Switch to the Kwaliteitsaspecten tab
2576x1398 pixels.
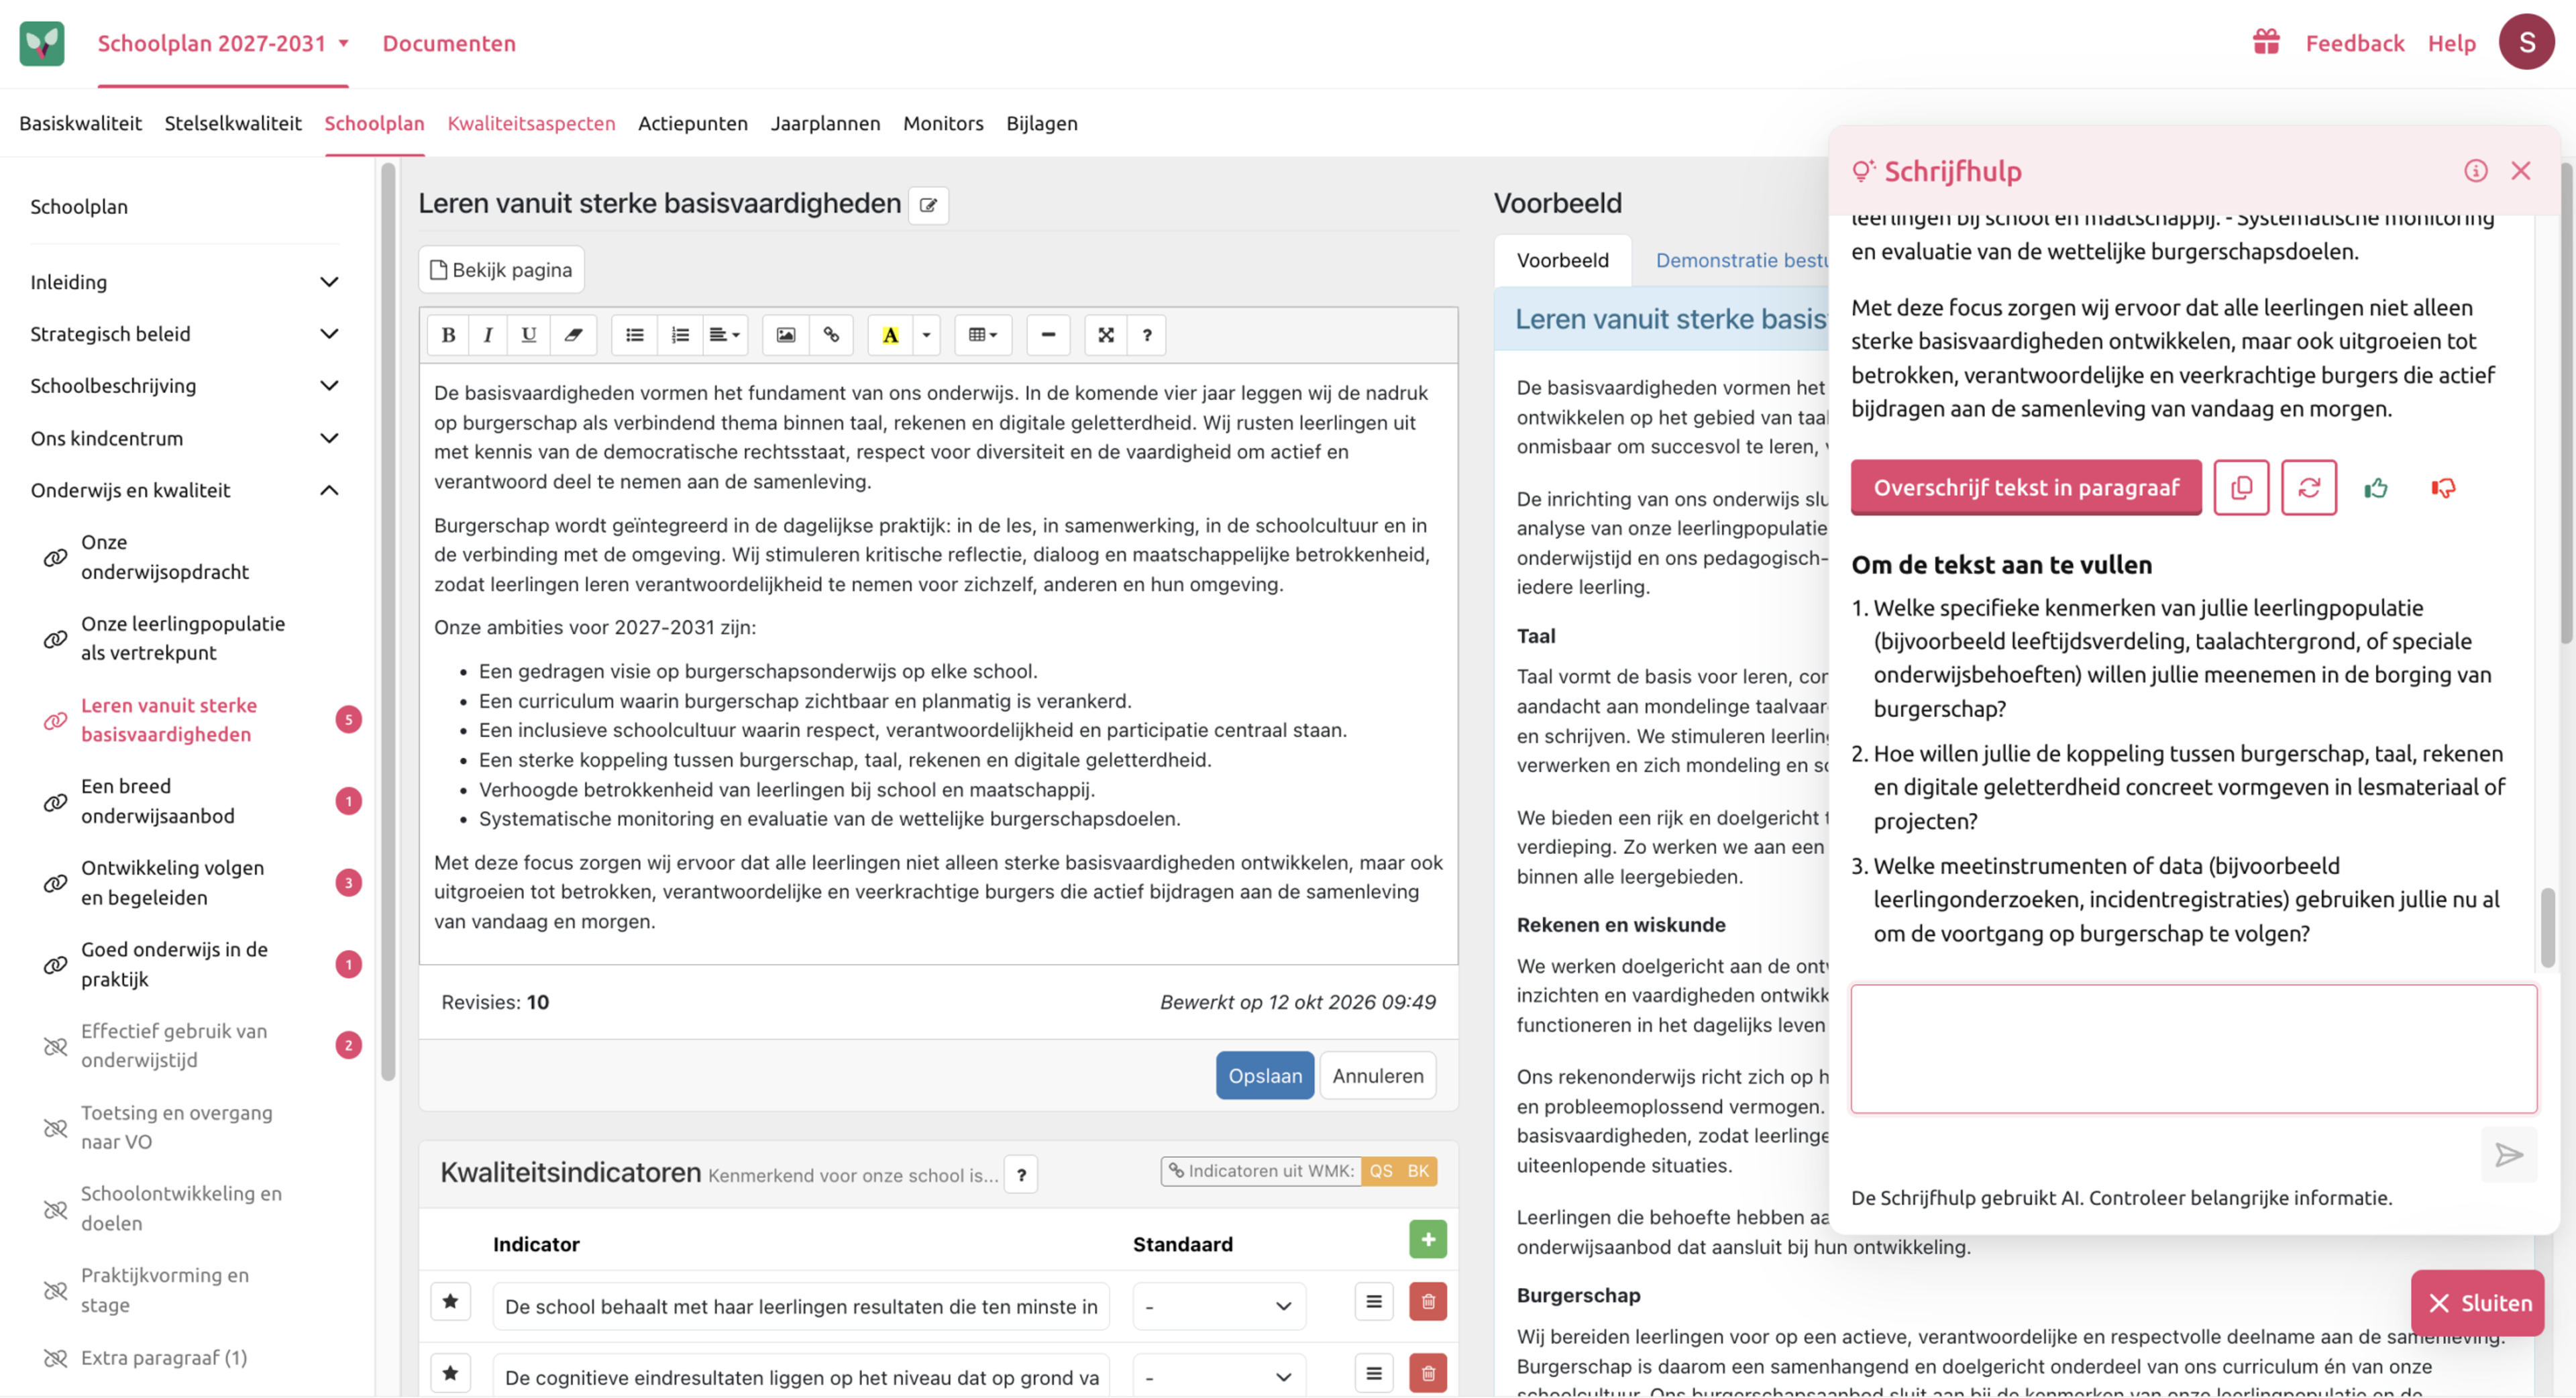point(531,123)
